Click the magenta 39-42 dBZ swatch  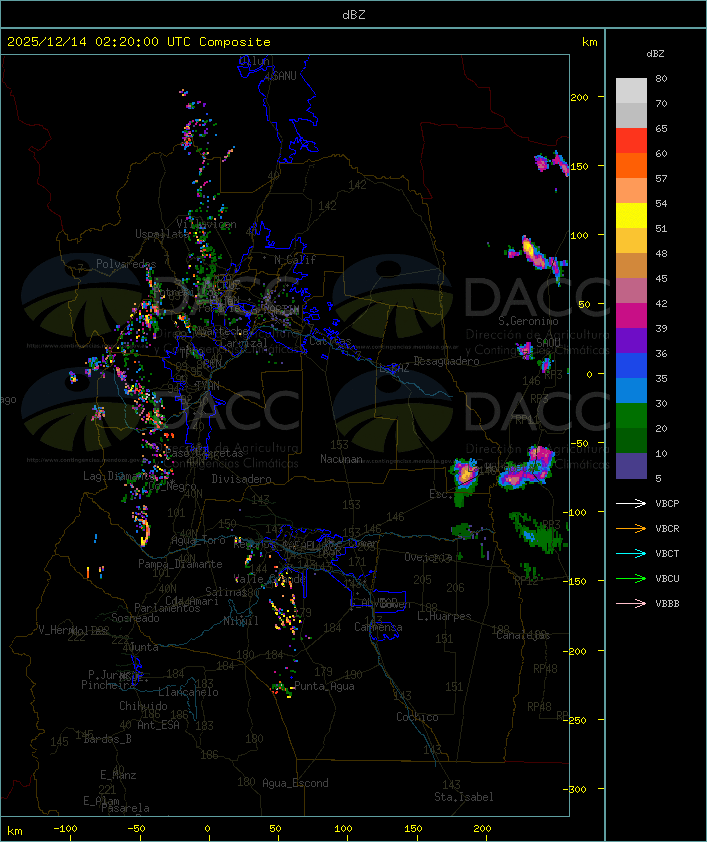click(x=631, y=316)
